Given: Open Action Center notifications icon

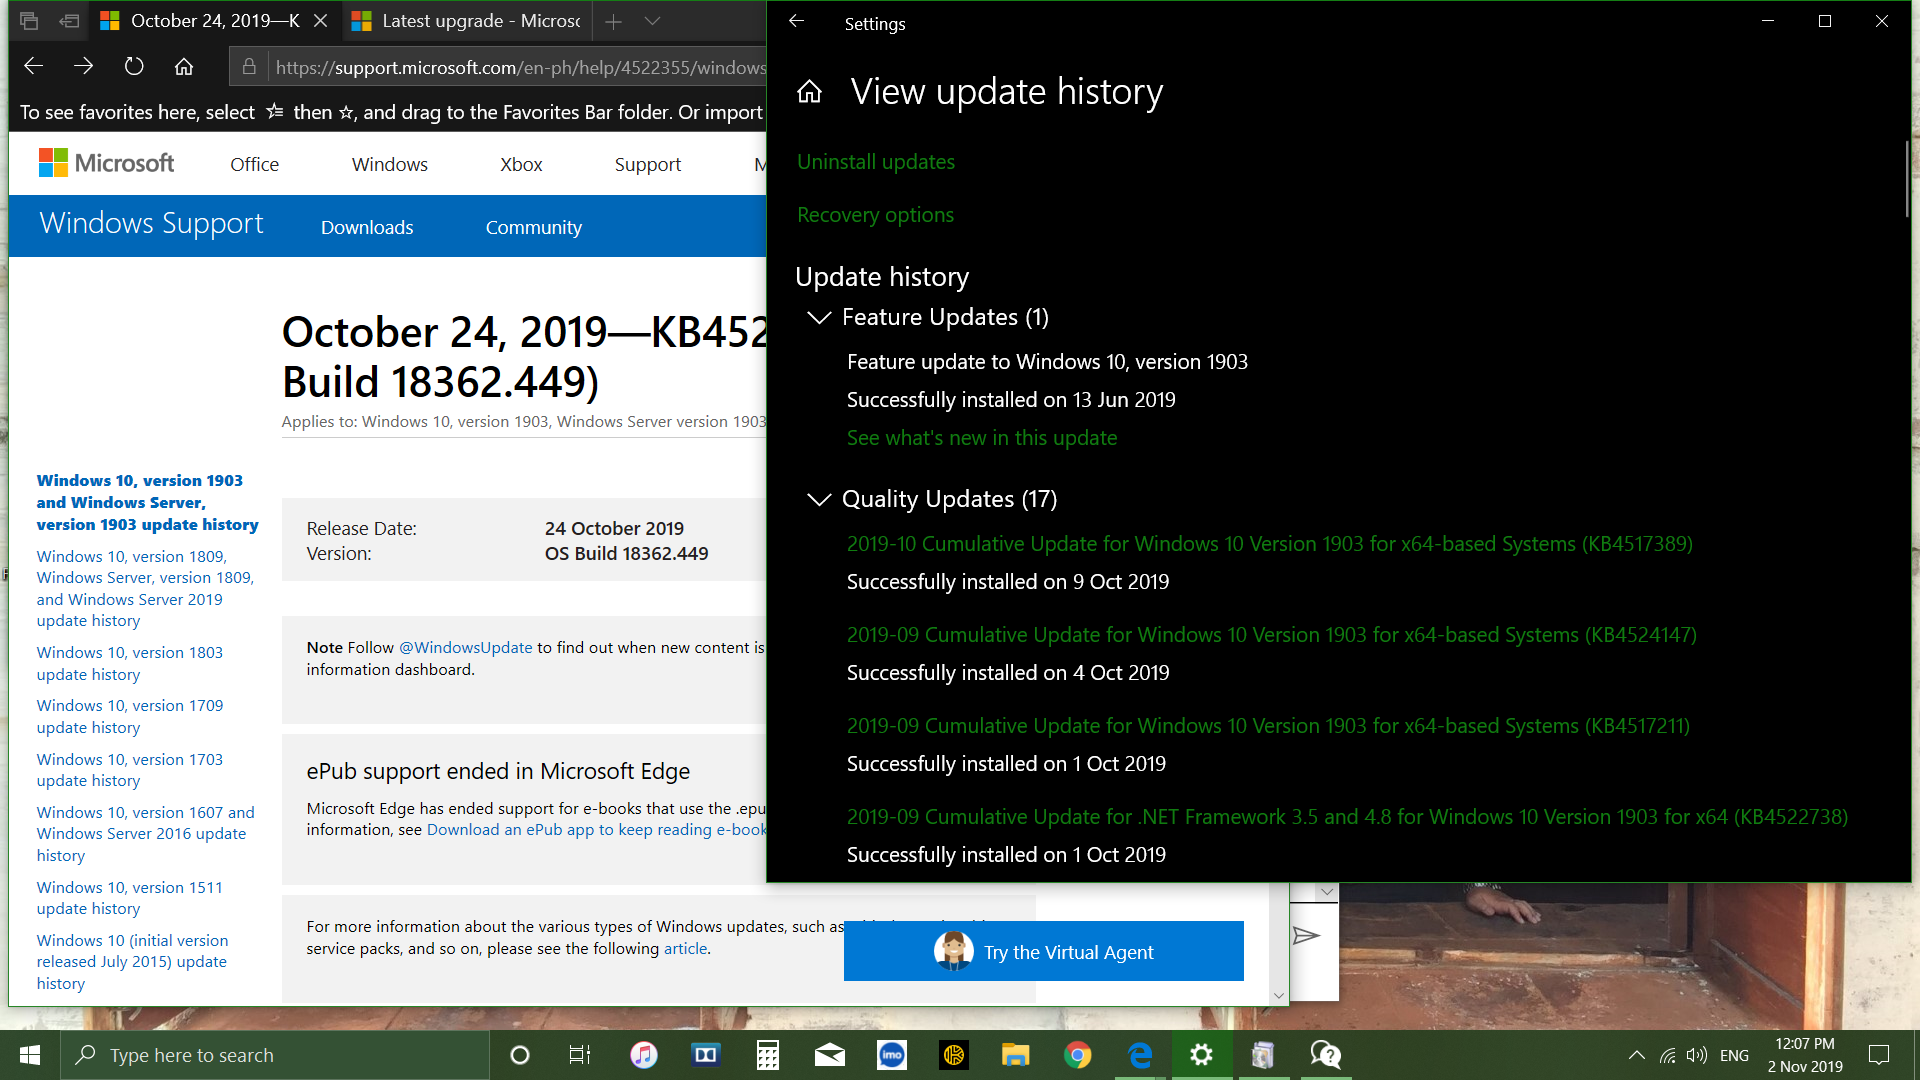Looking at the screenshot, I should click(x=1879, y=1055).
